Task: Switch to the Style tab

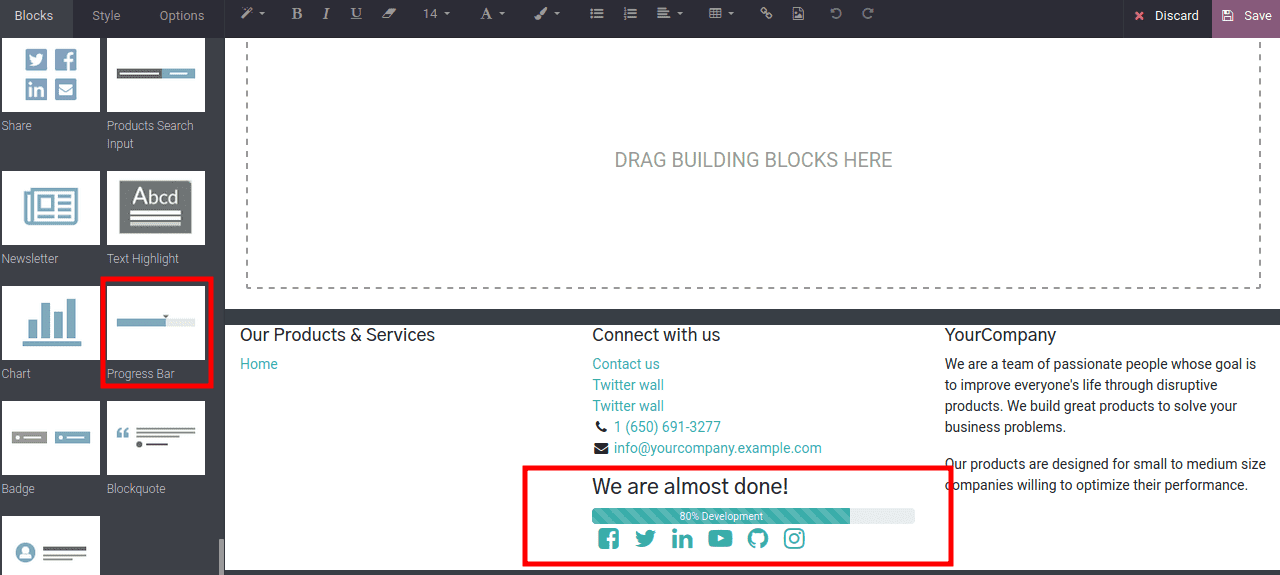Action: tap(106, 16)
